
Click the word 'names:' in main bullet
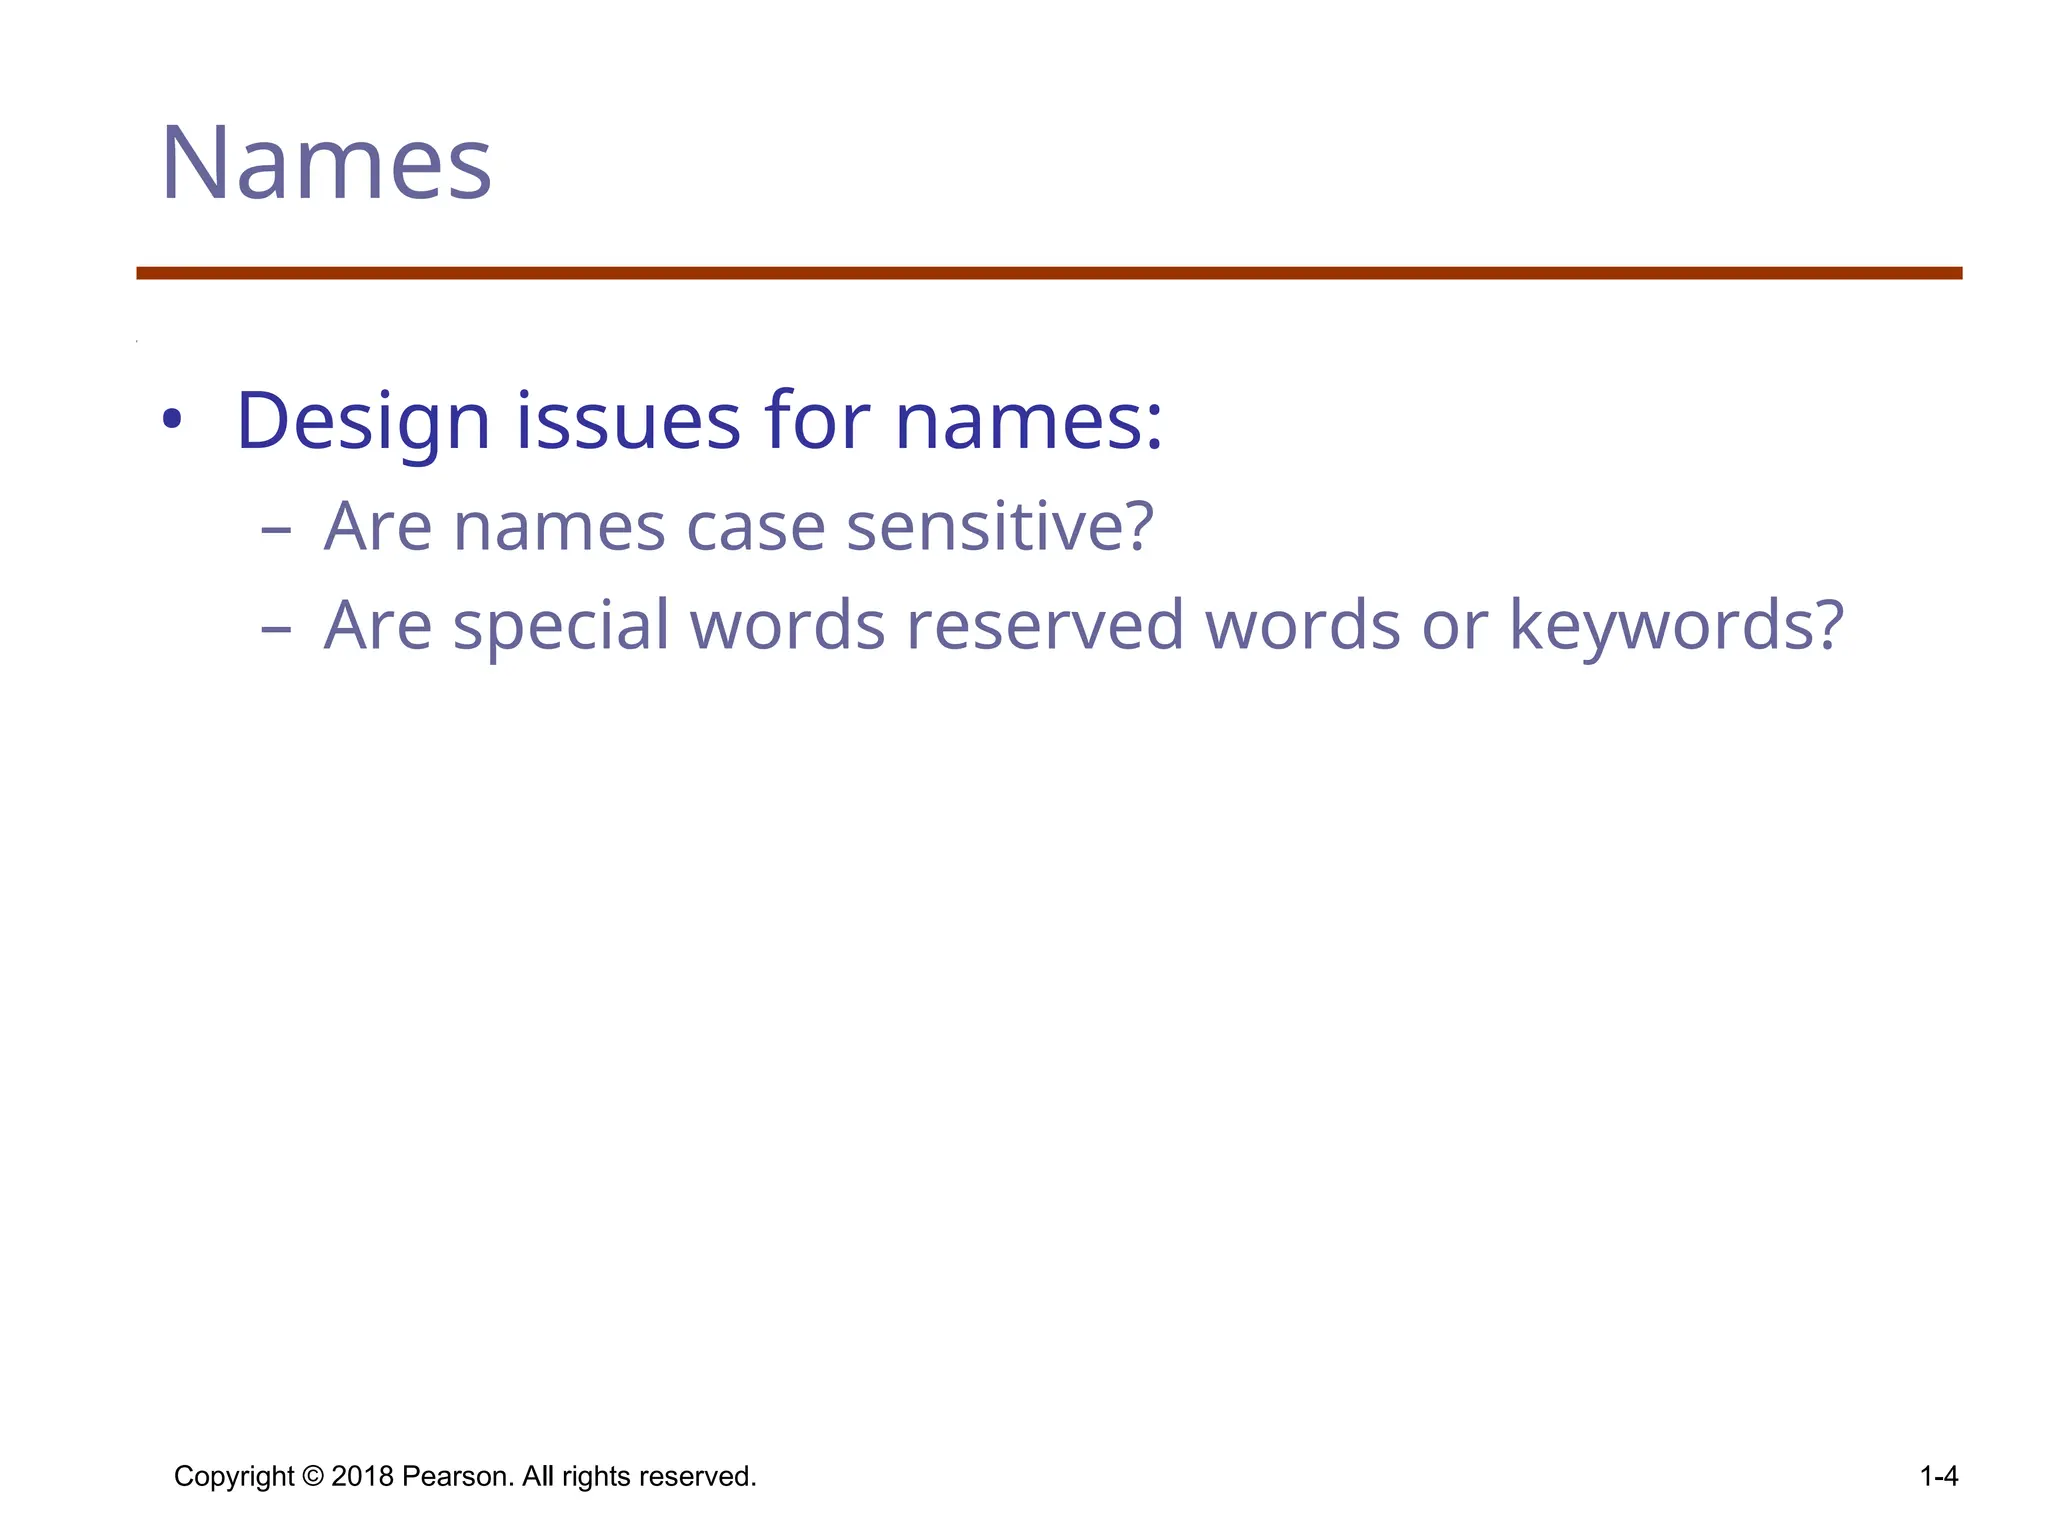tap(1029, 421)
